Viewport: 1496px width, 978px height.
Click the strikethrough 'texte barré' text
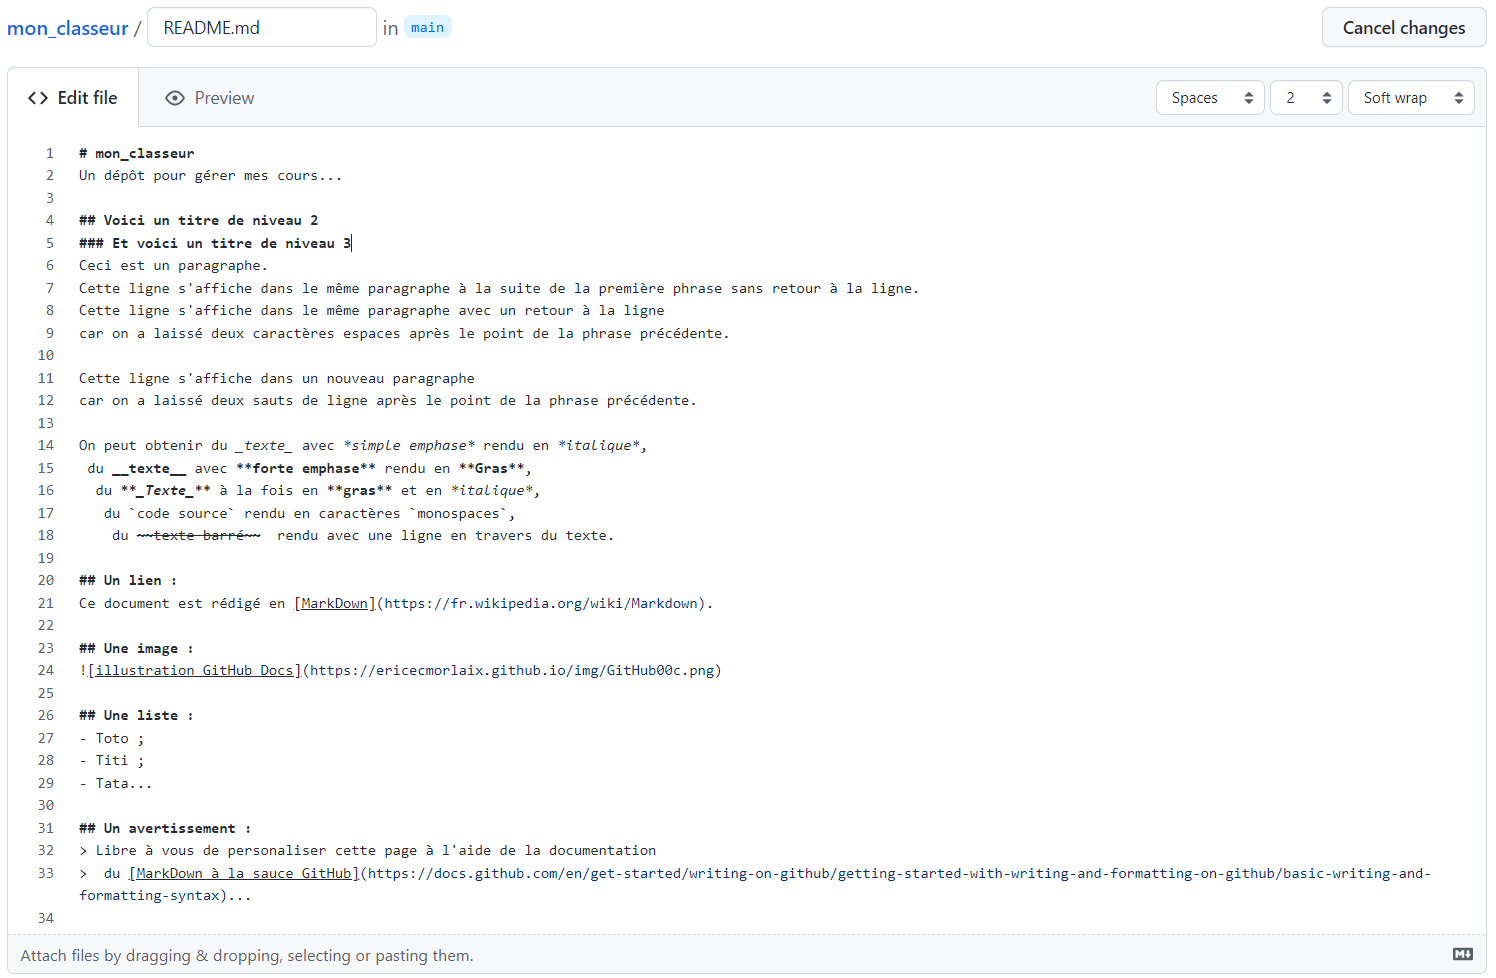(x=198, y=535)
